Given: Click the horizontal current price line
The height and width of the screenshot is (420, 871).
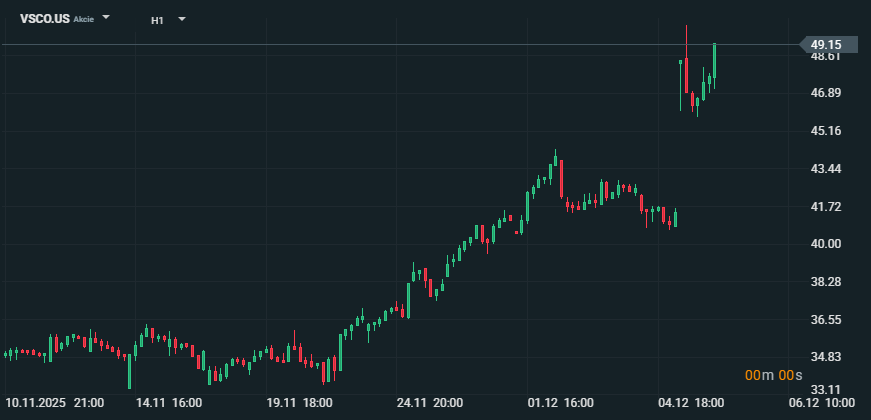Looking at the screenshot, I should [400, 44].
